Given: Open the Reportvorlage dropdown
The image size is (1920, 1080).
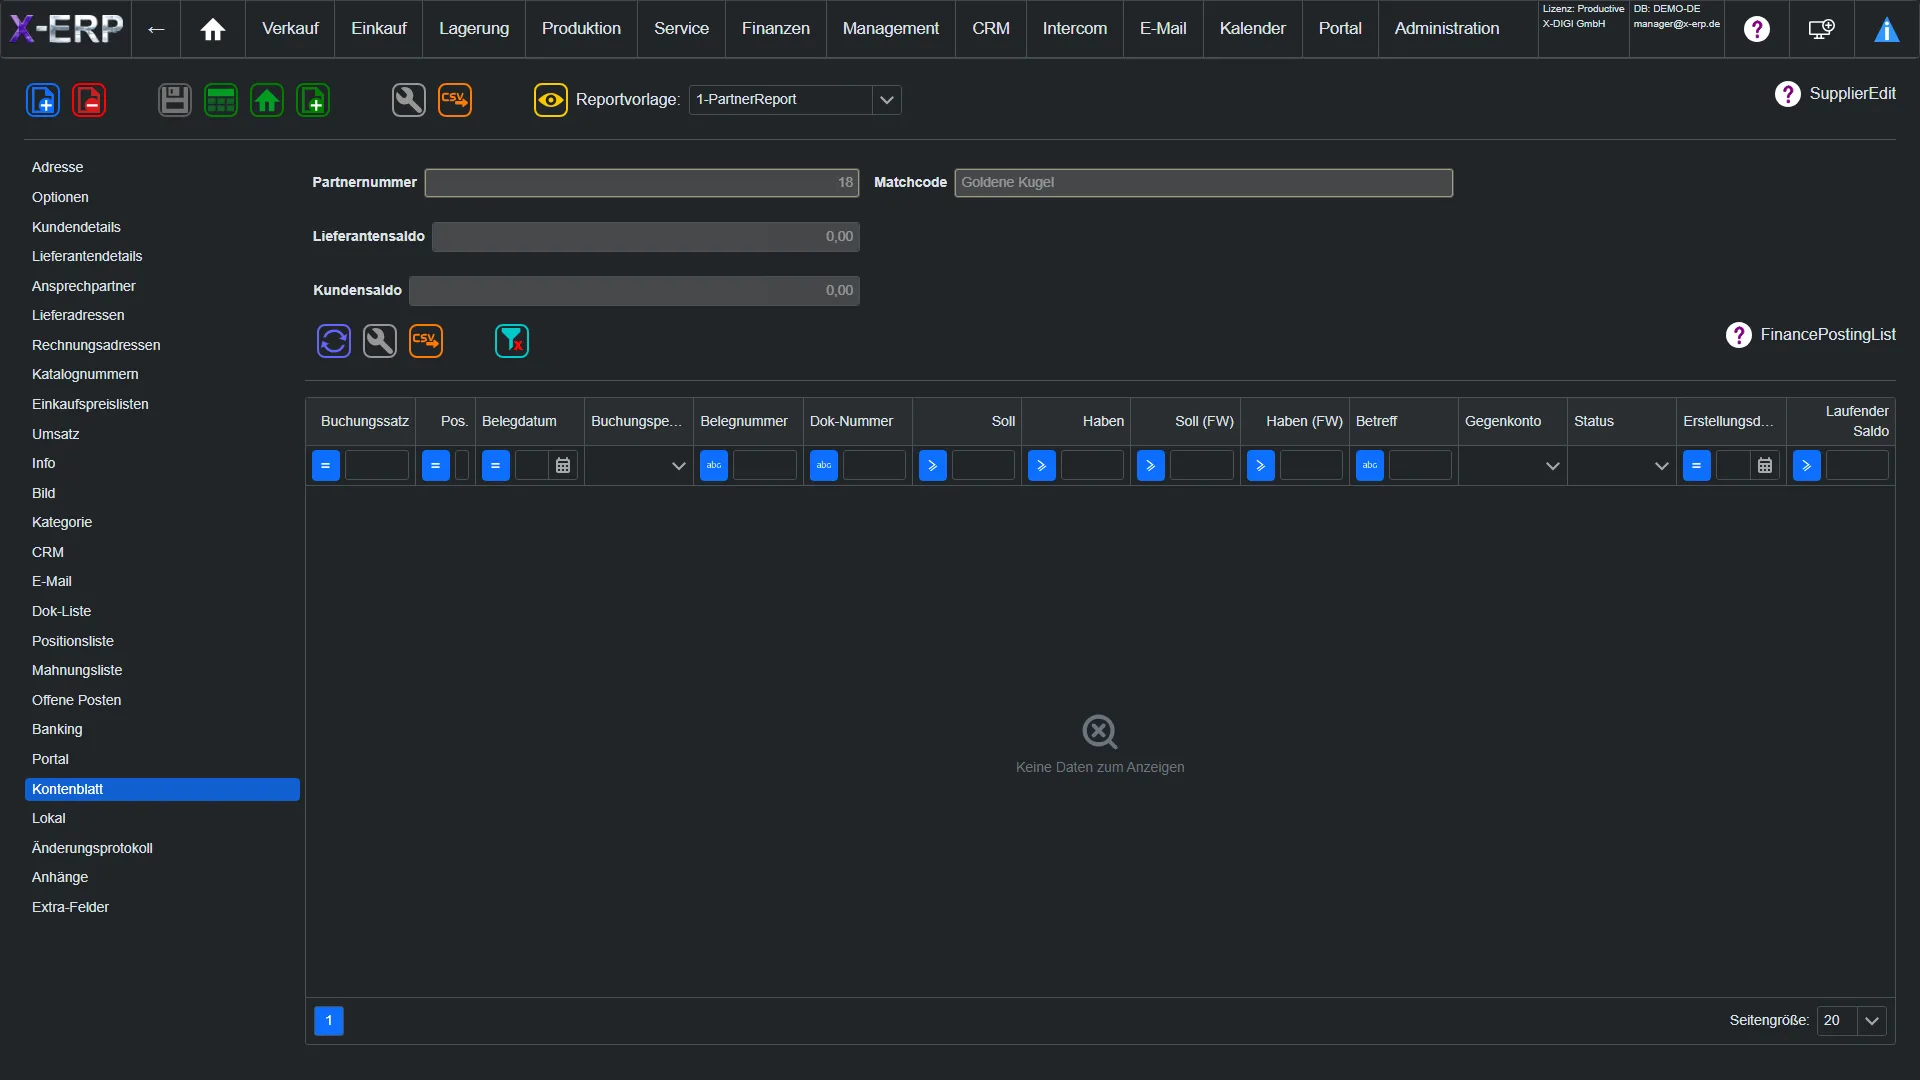Looking at the screenshot, I should [x=886, y=100].
